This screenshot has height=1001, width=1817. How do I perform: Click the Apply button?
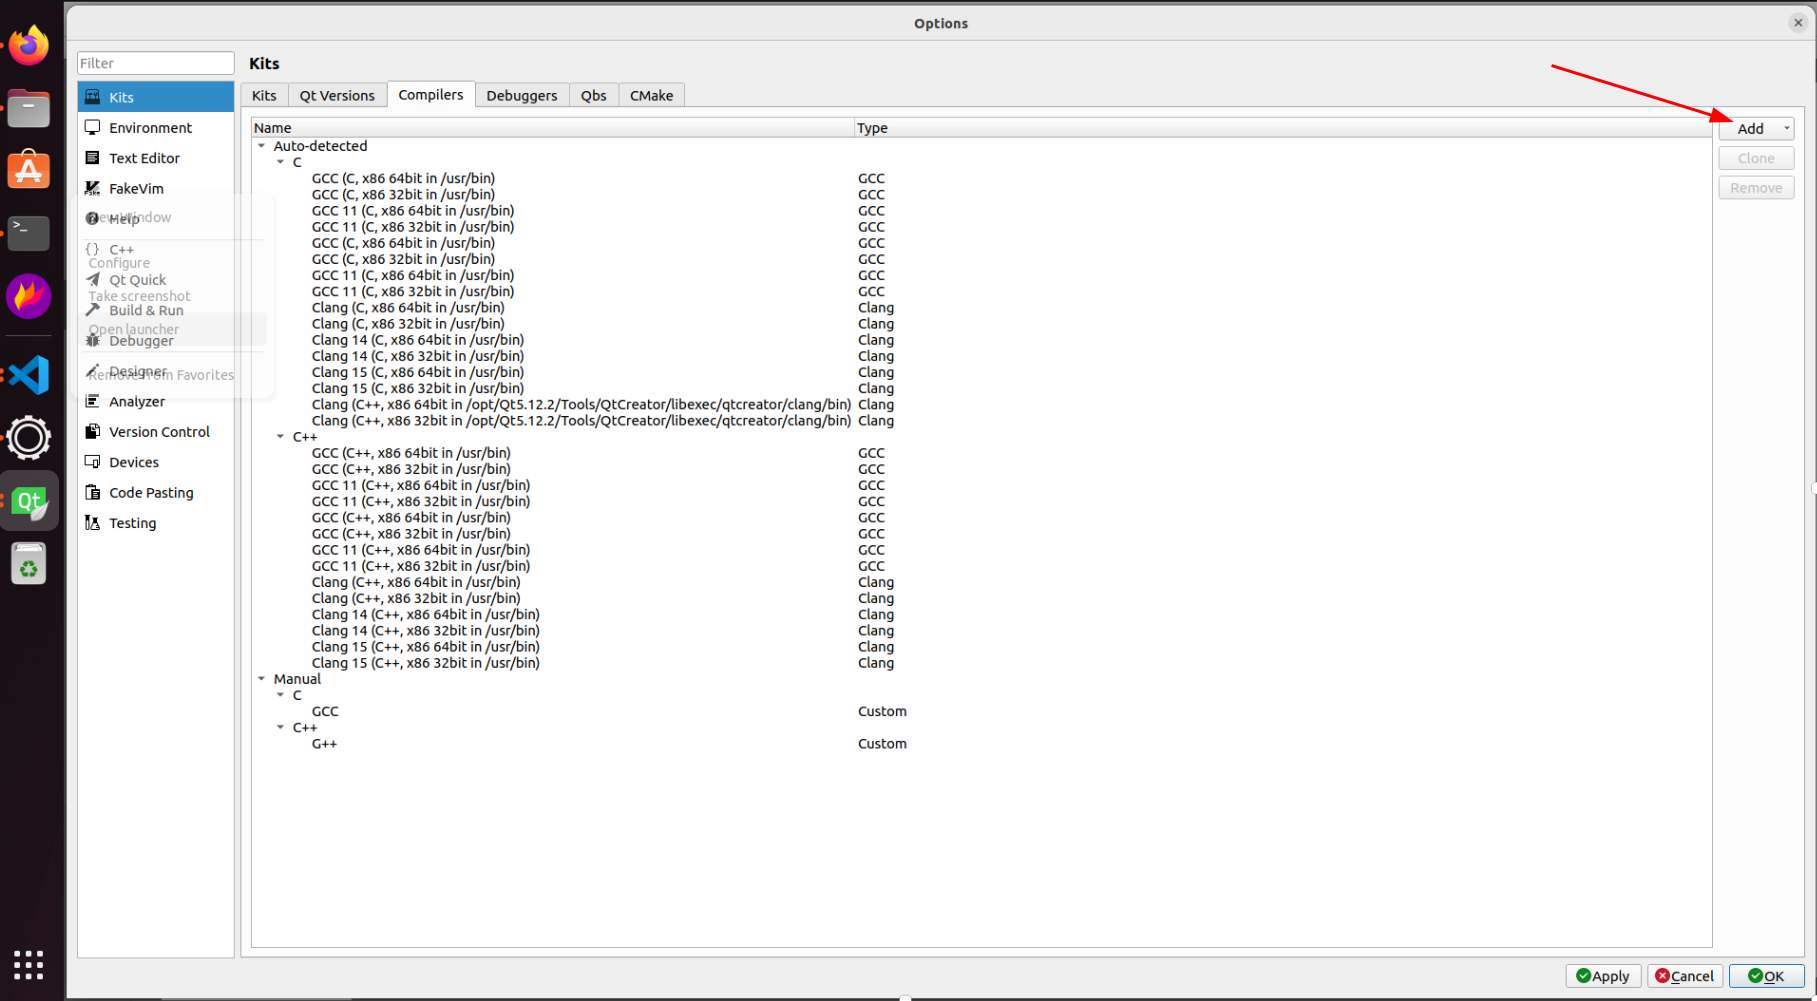click(x=1603, y=976)
